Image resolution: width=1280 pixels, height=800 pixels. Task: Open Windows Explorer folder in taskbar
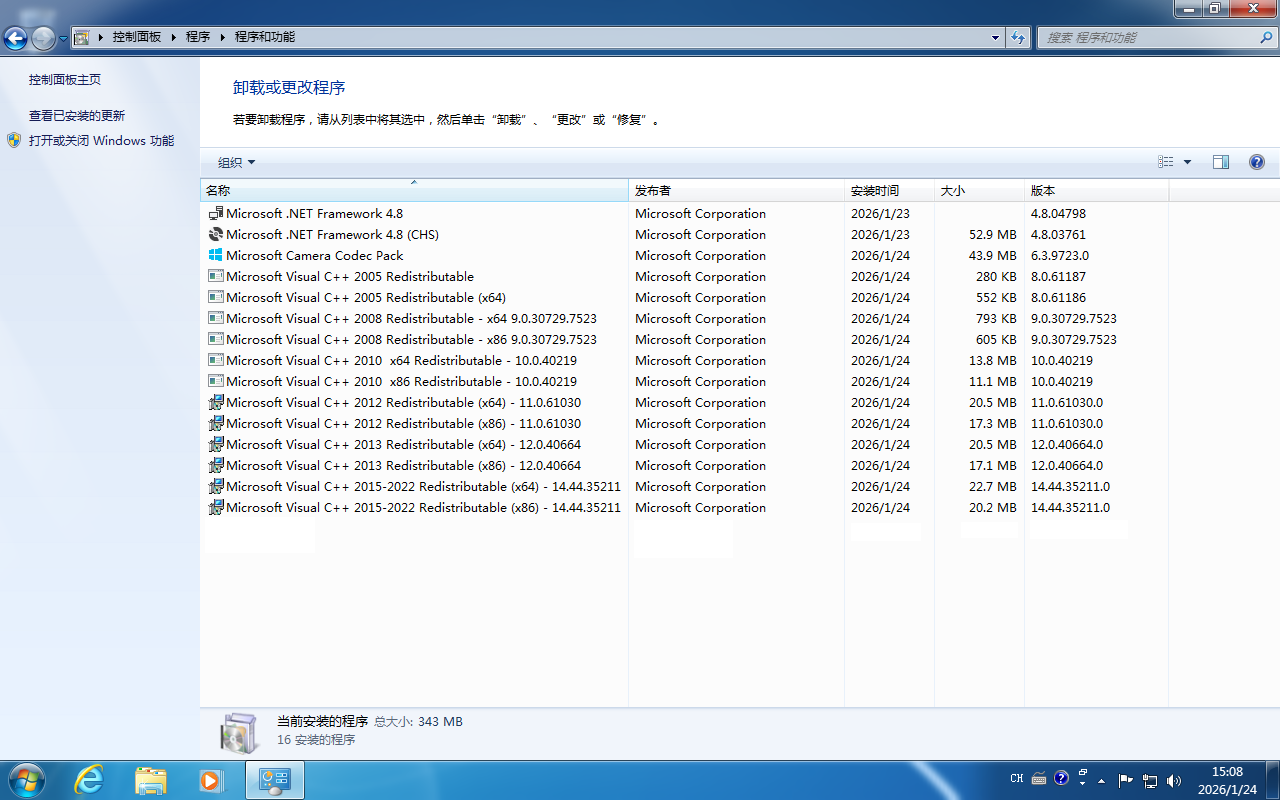pyautogui.click(x=150, y=780)
